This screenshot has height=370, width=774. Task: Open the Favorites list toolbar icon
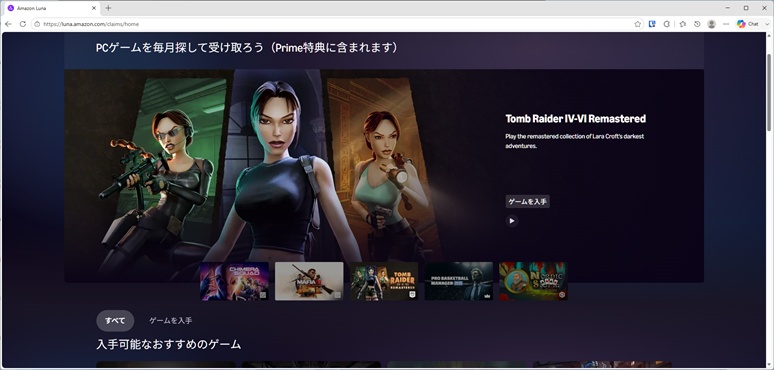tap(683, 24)
